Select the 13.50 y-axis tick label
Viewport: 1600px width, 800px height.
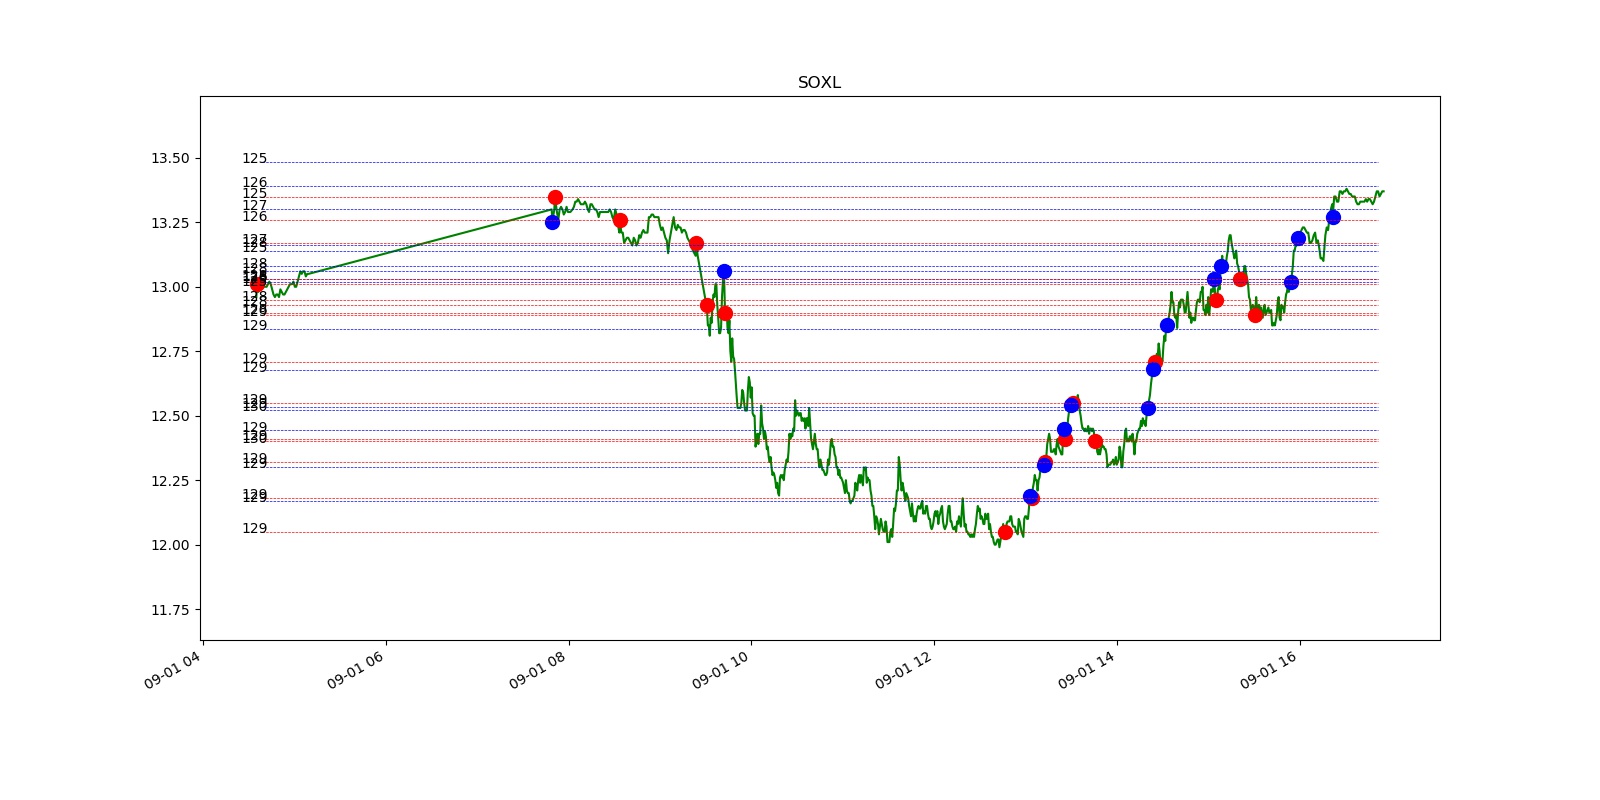point(169,159)
